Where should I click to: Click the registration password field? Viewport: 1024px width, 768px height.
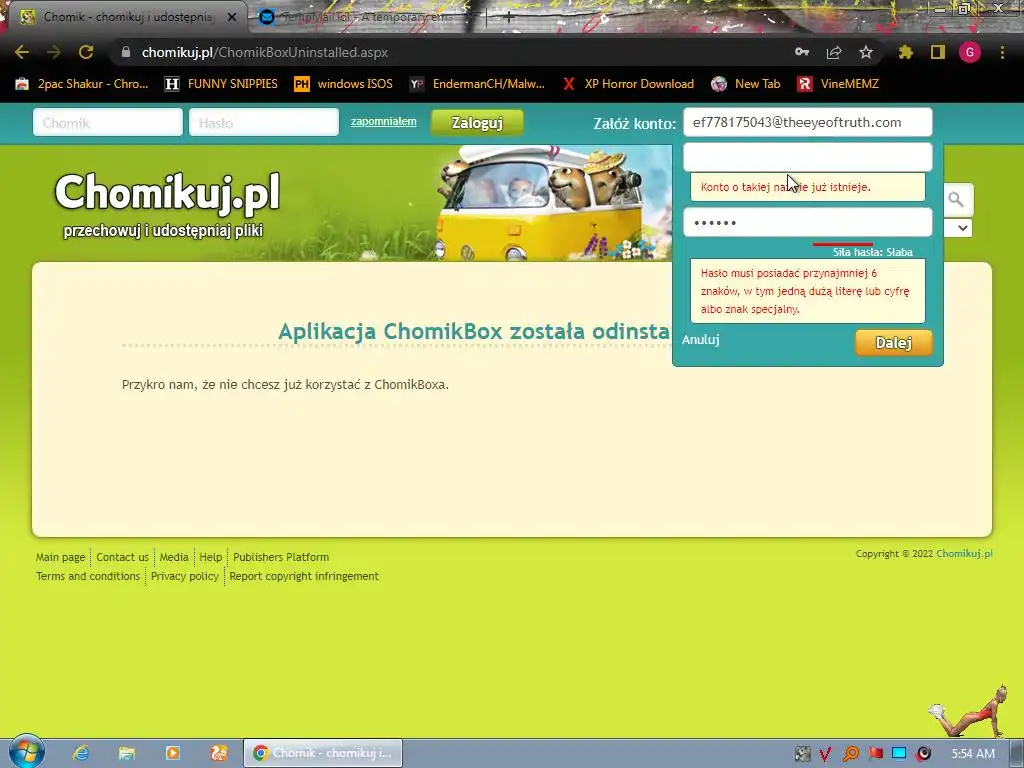click(x=808, y=223)
